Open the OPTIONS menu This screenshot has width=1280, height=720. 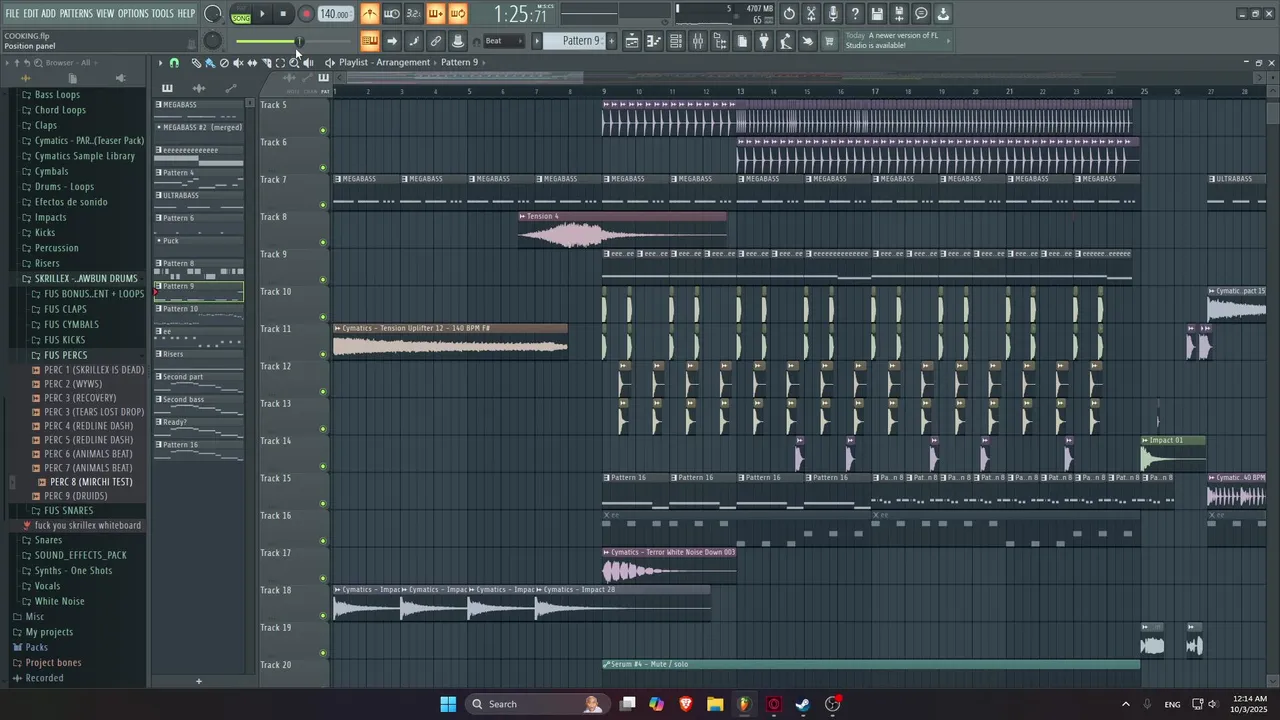(x=133, y=13)
